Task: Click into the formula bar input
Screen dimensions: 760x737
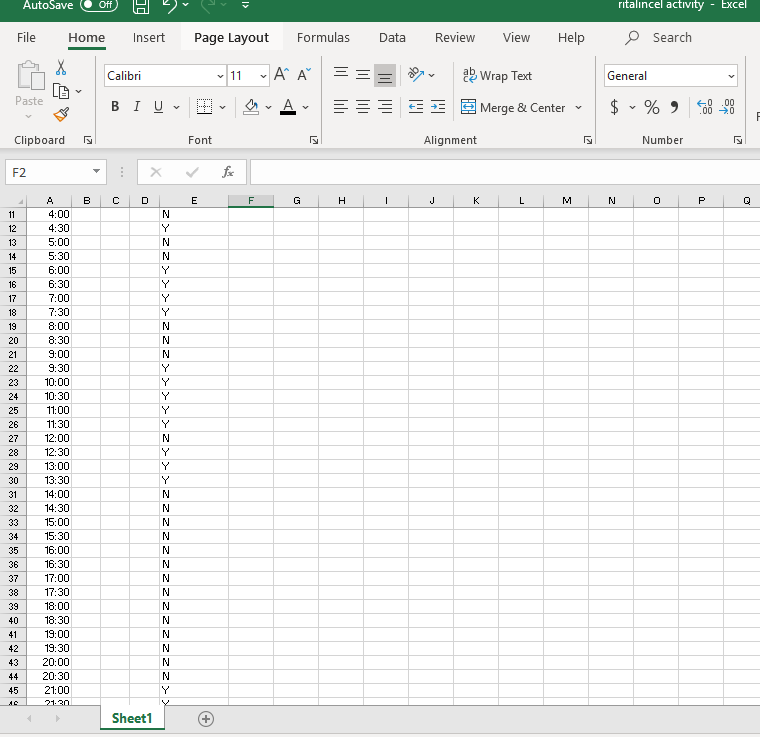Action: coord(505,172)
